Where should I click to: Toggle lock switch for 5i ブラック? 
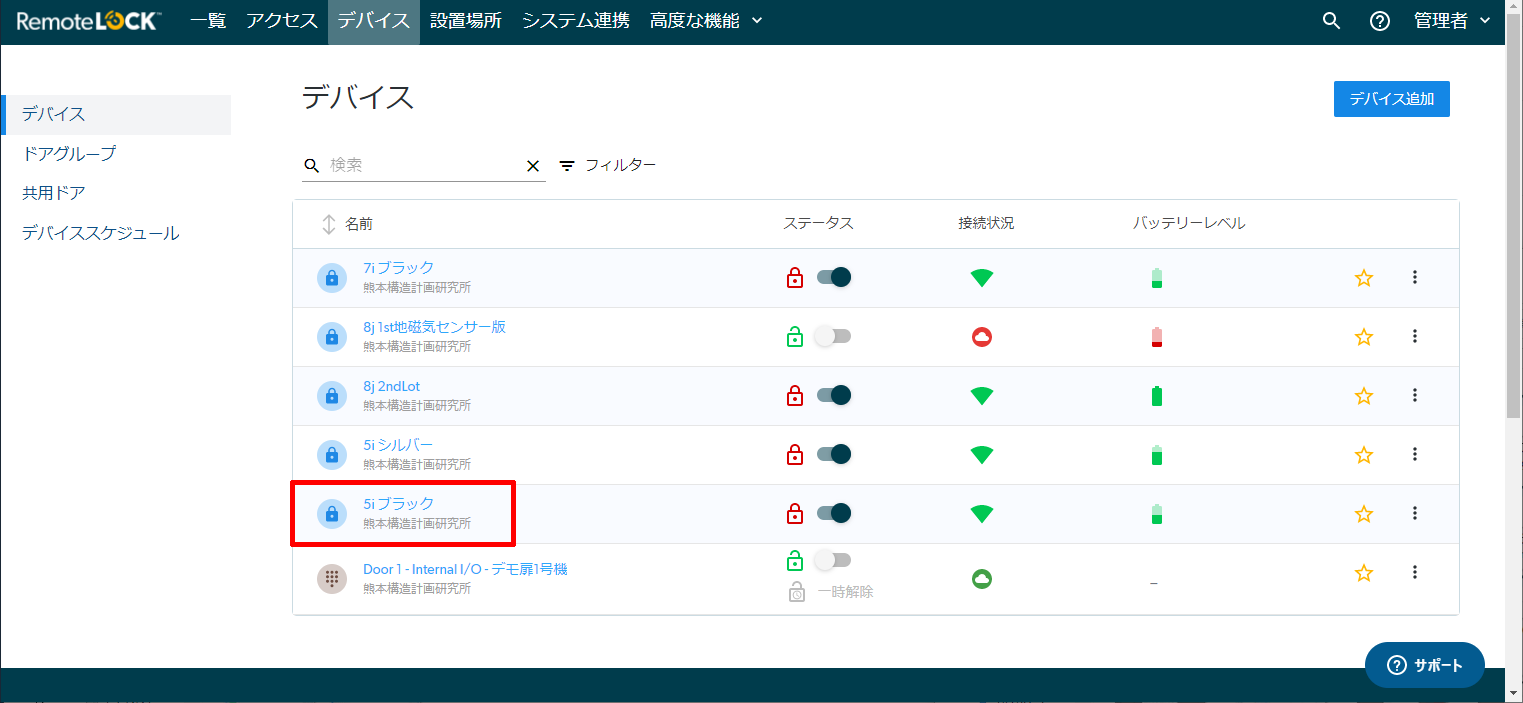coord(834,513)
